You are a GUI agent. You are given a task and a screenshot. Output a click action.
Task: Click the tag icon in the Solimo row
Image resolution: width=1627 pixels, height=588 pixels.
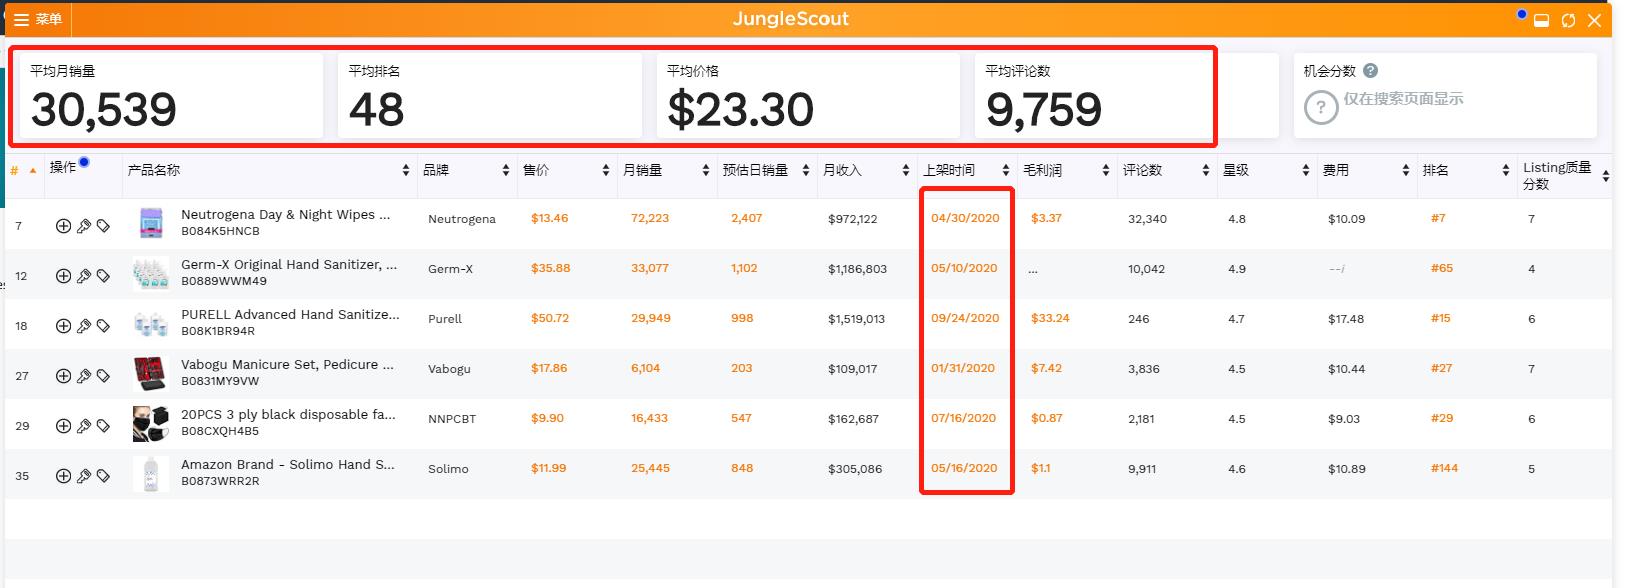[103, 476]
